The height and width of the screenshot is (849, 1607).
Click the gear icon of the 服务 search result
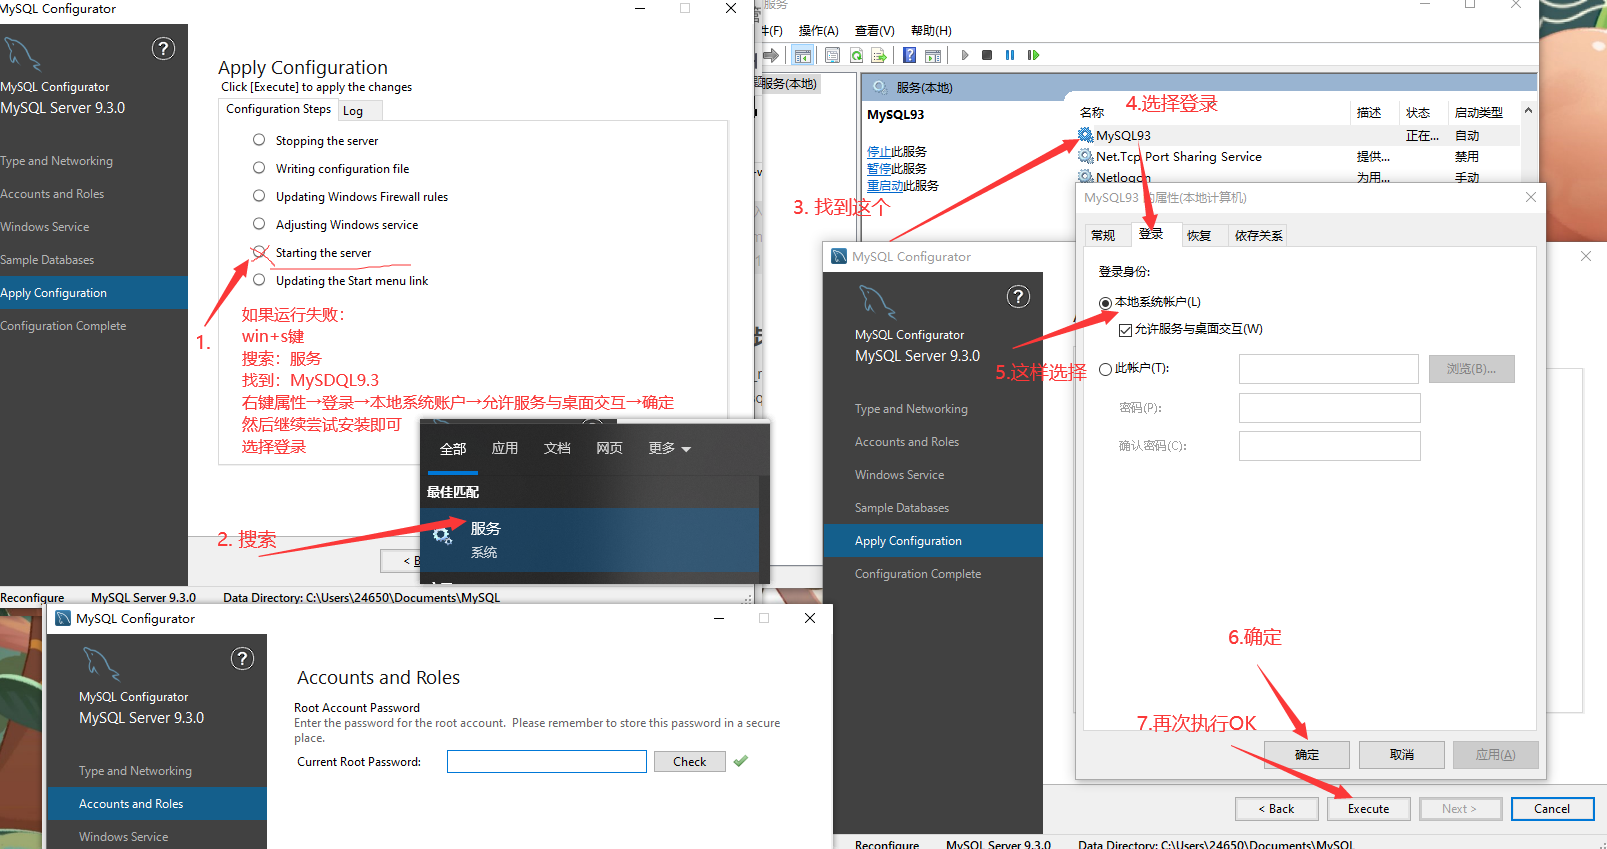coord(442,537)
